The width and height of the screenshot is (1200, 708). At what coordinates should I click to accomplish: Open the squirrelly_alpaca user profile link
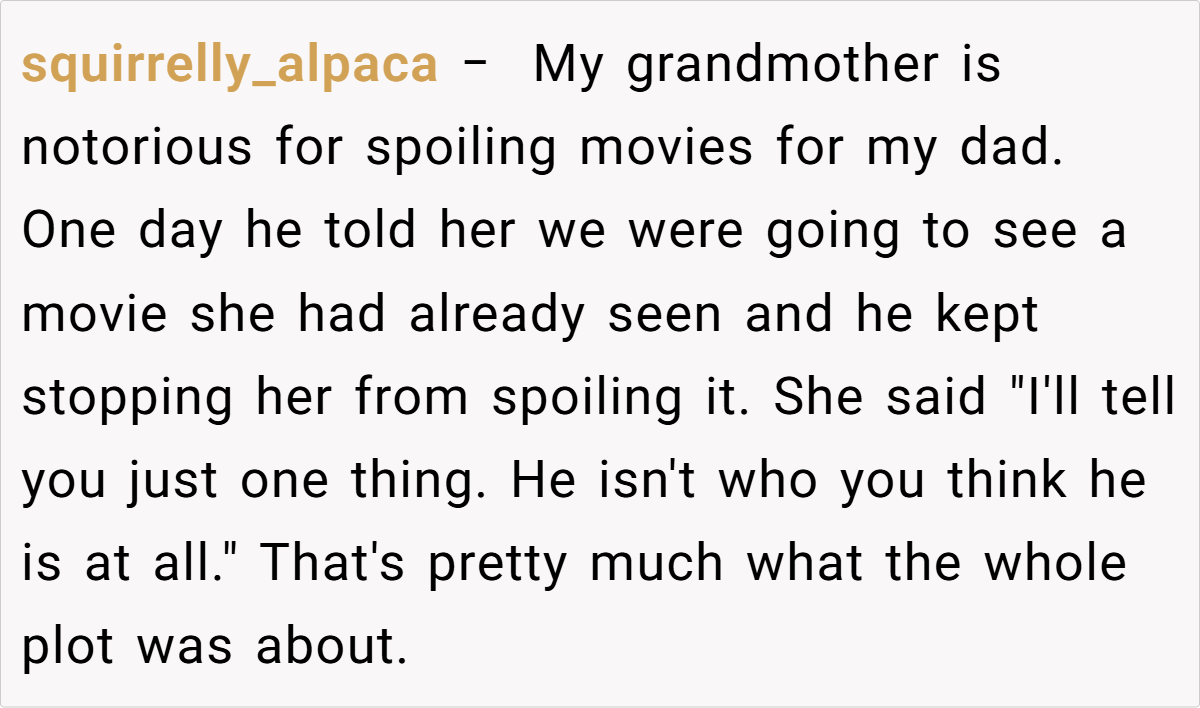pyautogui.click(x=229, y=66)
